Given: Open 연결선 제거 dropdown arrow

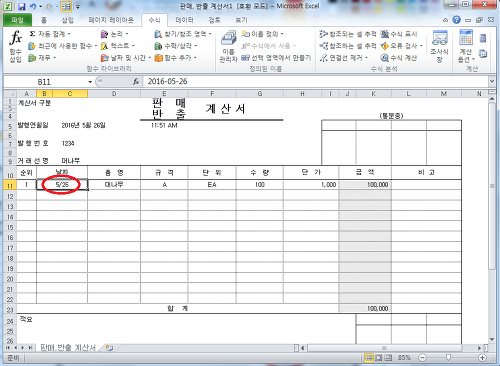Looking at the screenshot, I should (366, 58).
